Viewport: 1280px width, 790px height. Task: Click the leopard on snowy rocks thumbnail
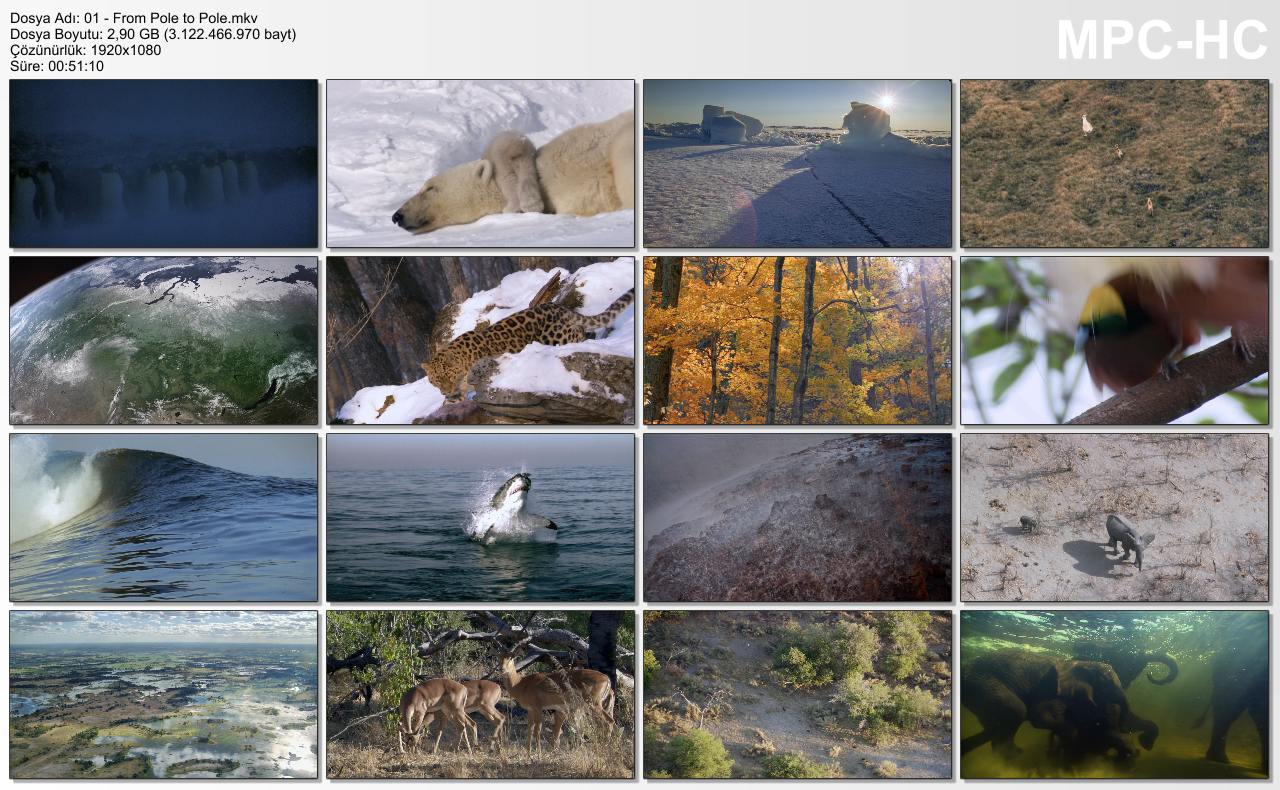point(480,340)
